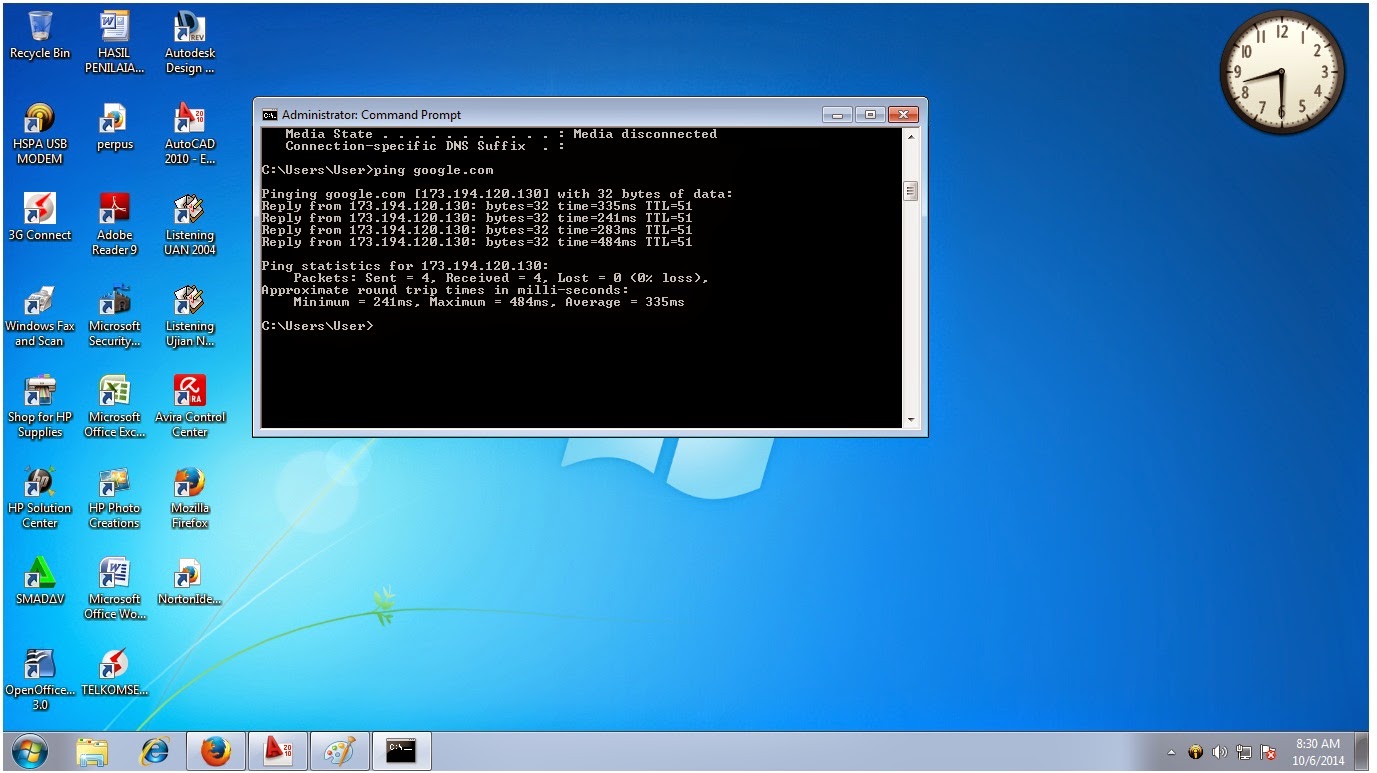
Task: Click the reply line with time=335ms
Action: point(477,206)
